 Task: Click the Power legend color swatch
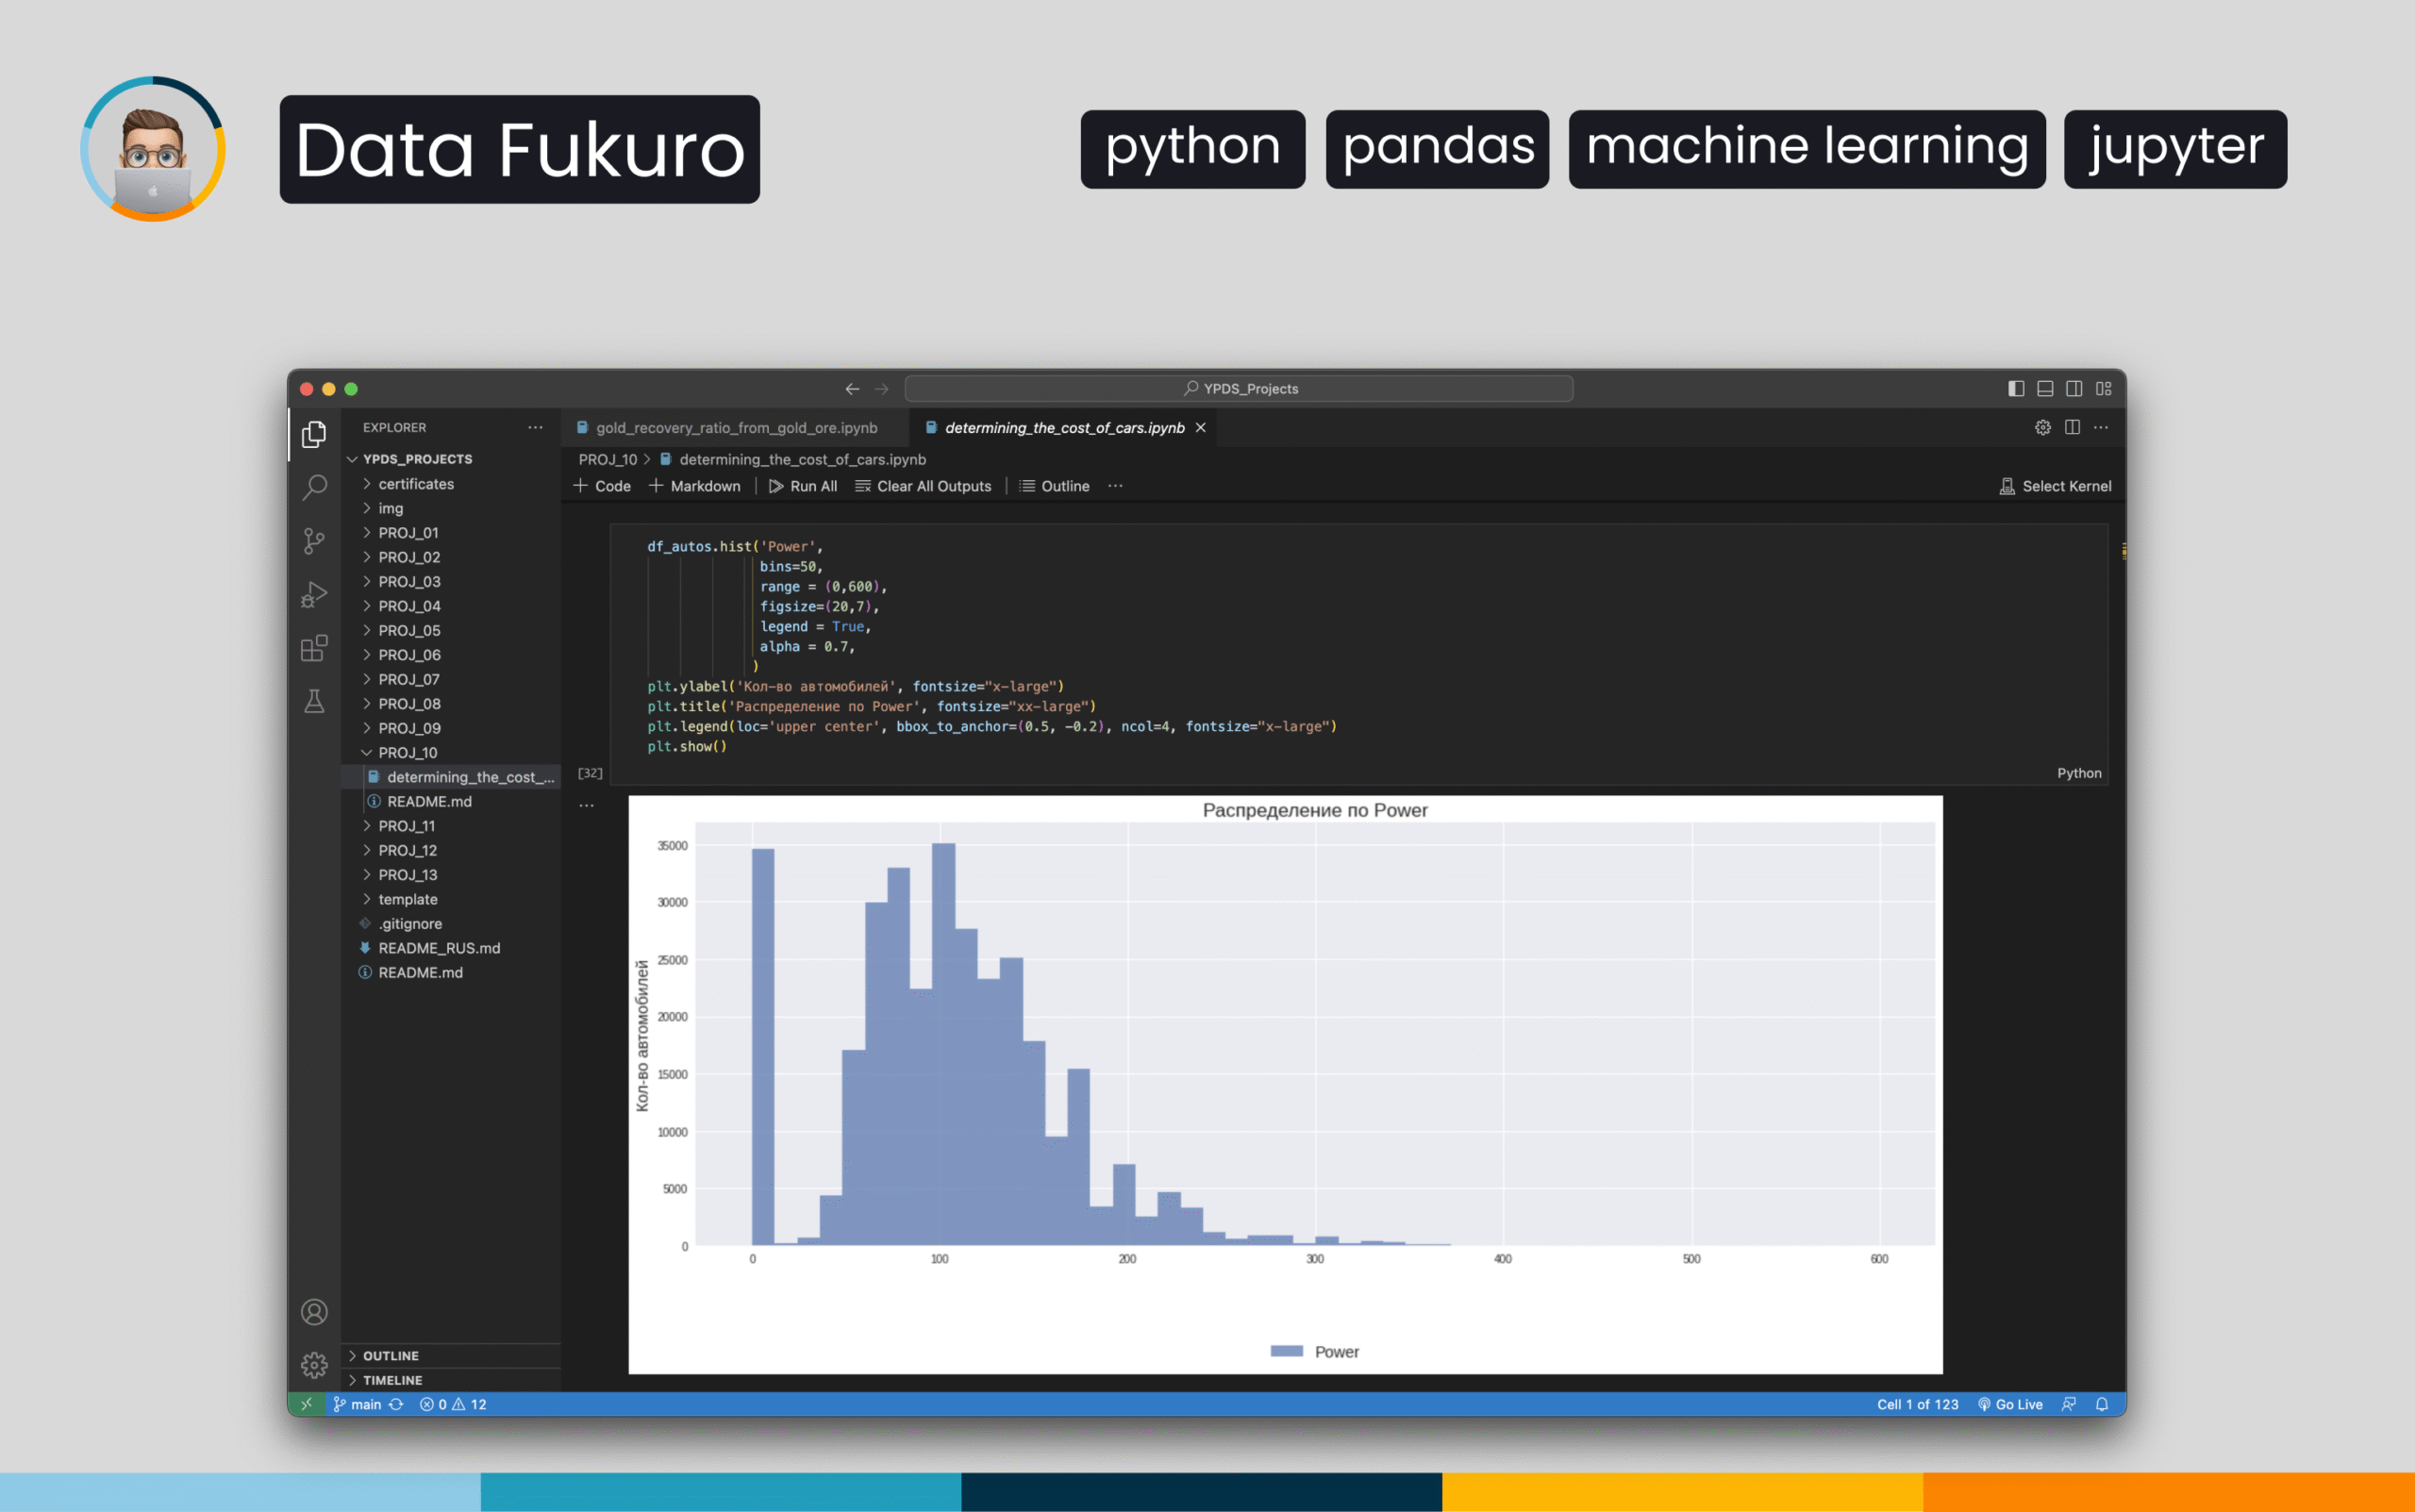point(1286,1351)
